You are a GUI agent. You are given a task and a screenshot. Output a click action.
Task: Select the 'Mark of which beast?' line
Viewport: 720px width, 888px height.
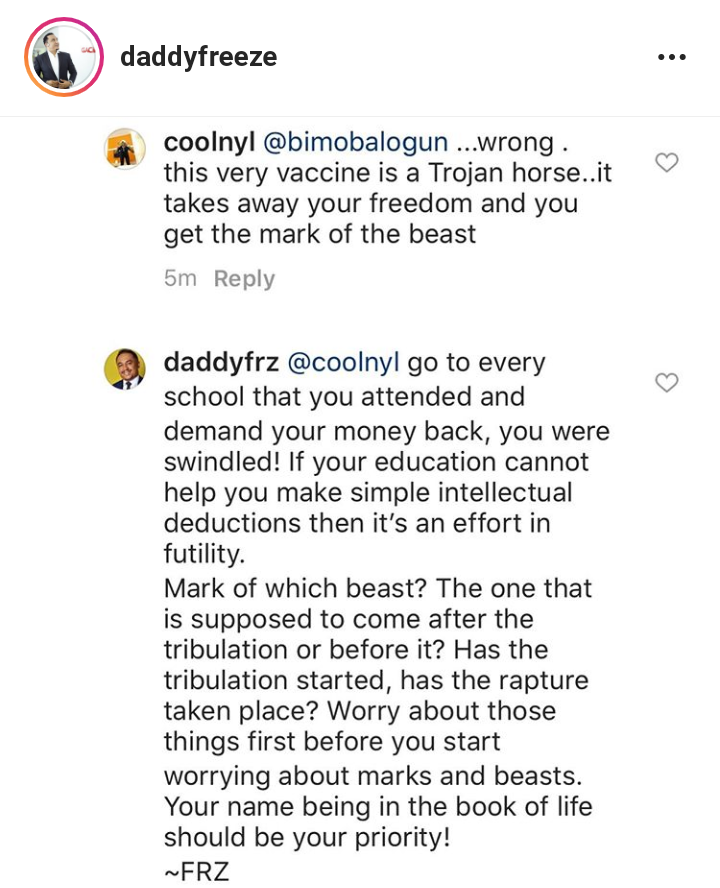click(x=378, y=588)
